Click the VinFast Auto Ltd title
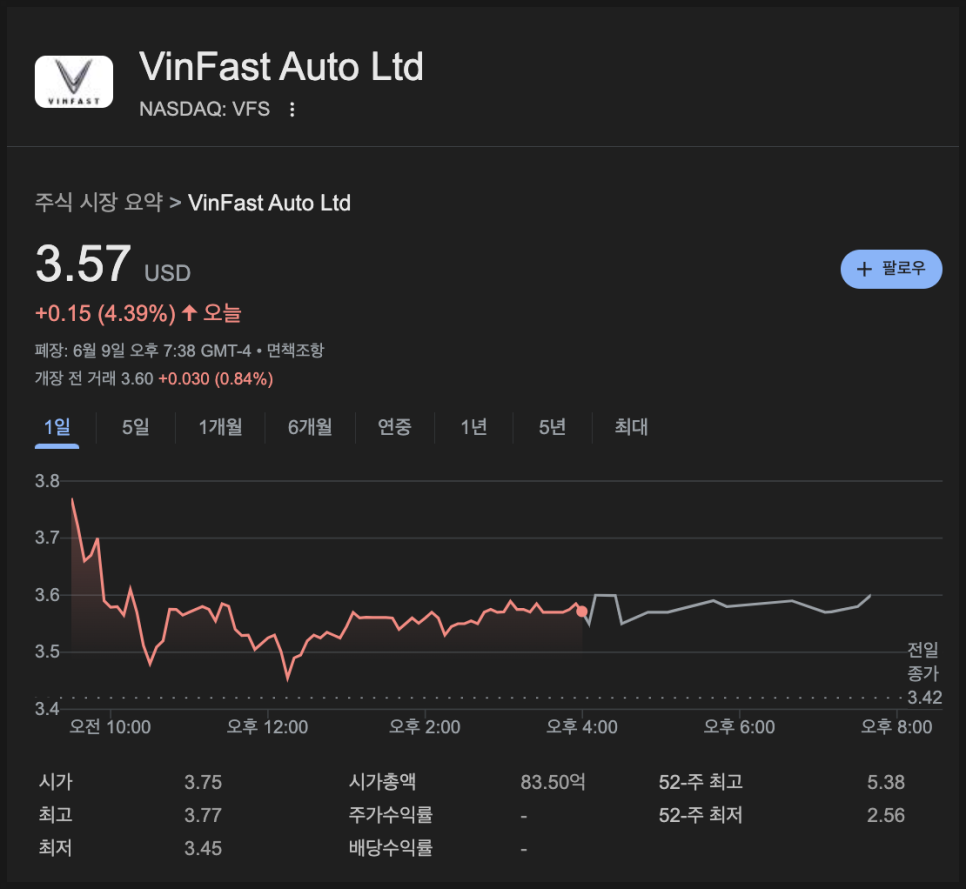Viewport: 966px width, 889px height. [281, 67]
